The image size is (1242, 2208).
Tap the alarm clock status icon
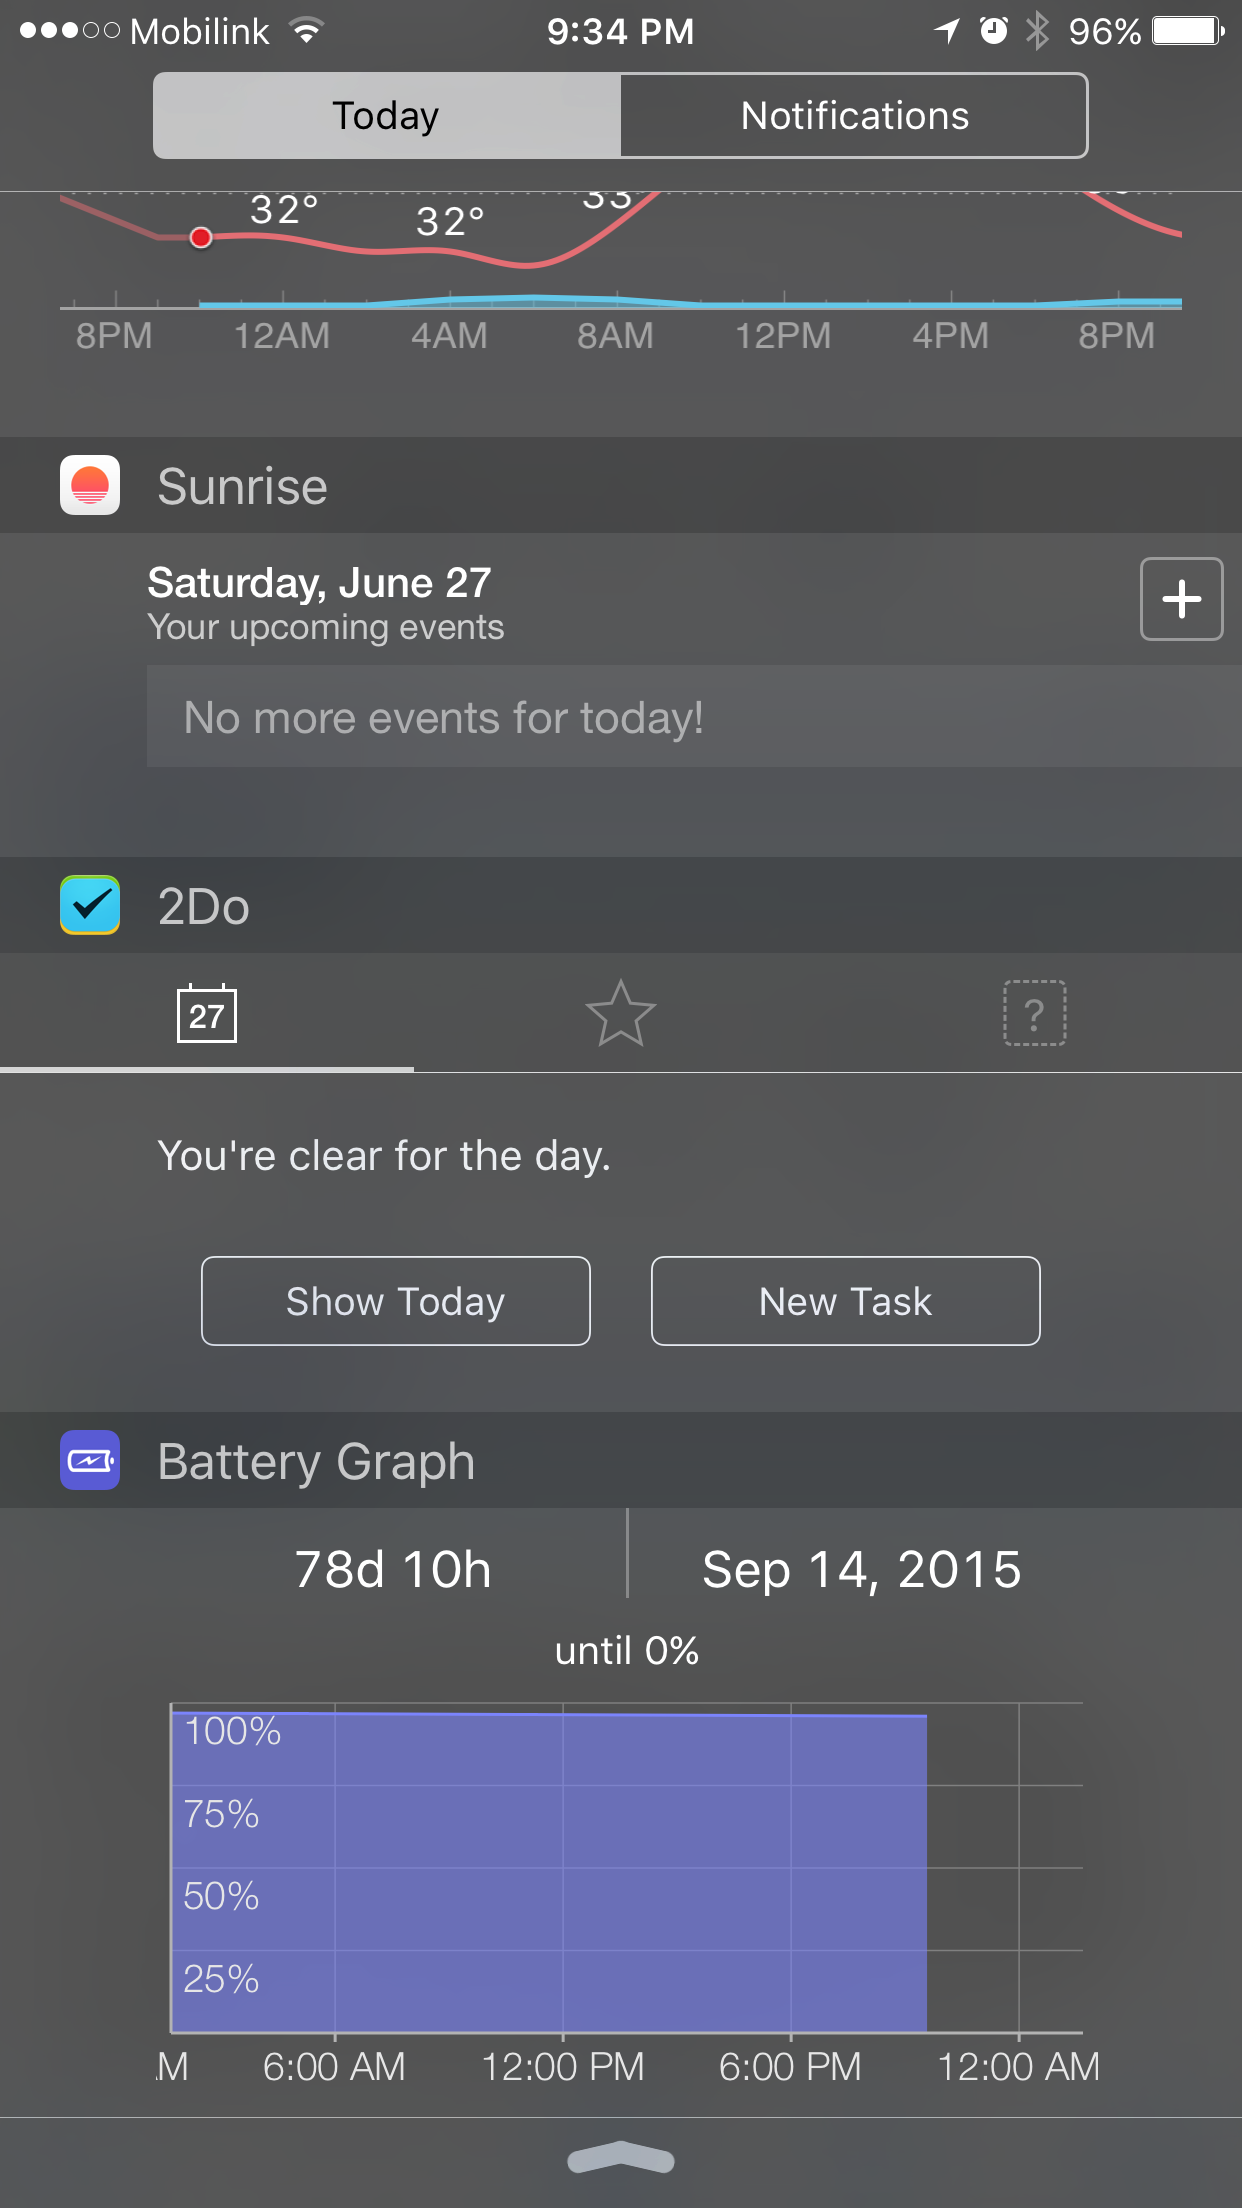993,31
